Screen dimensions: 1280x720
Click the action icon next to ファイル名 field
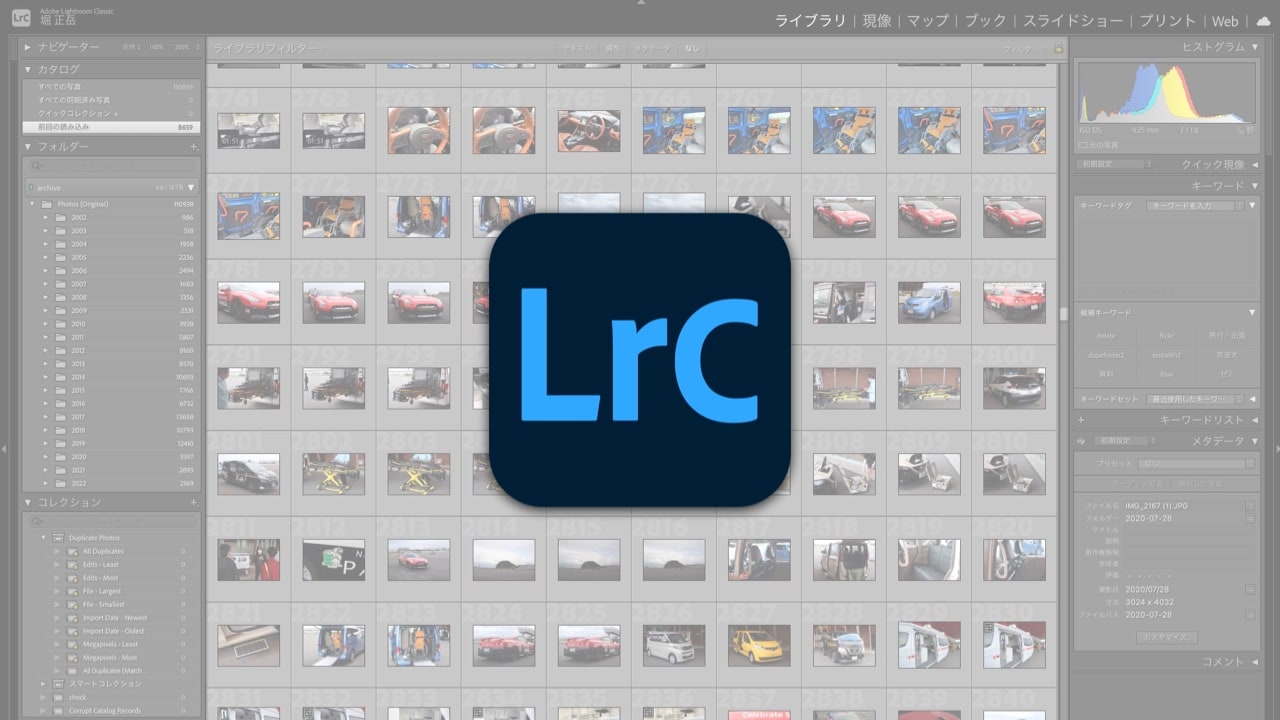pyautogui.click(x=1250, y=506)
